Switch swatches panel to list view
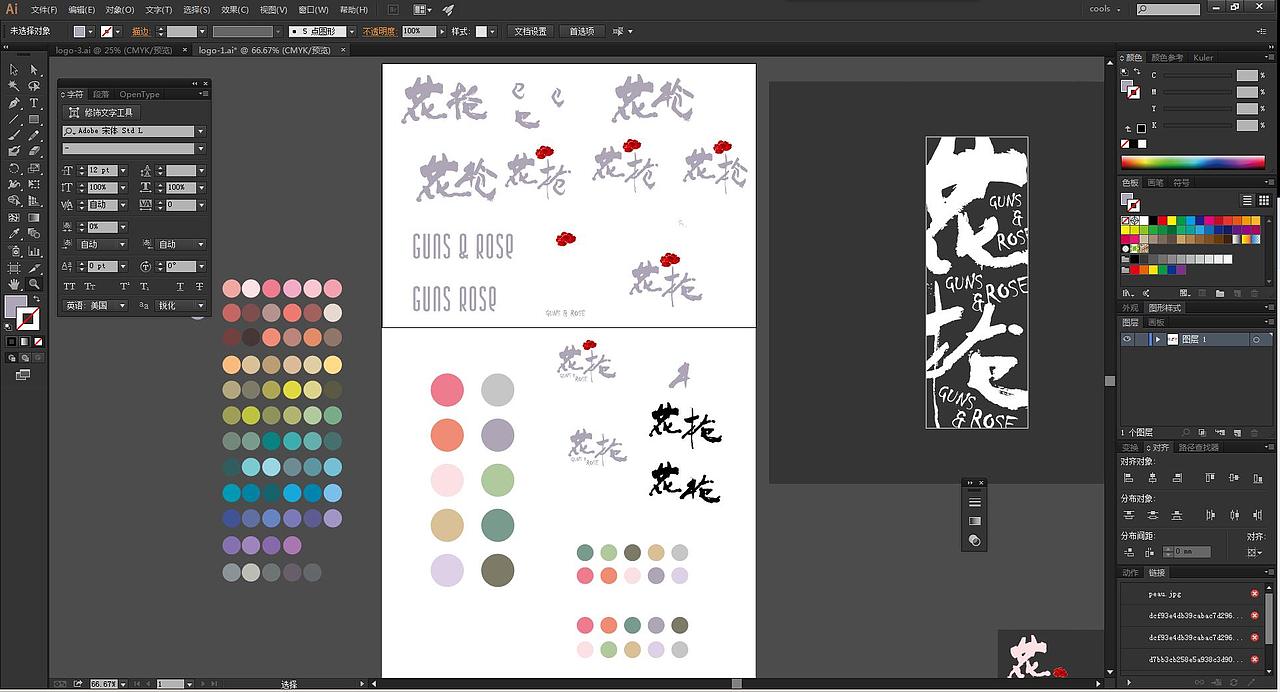The image size is (1280, 692). tap(1247, 201)
